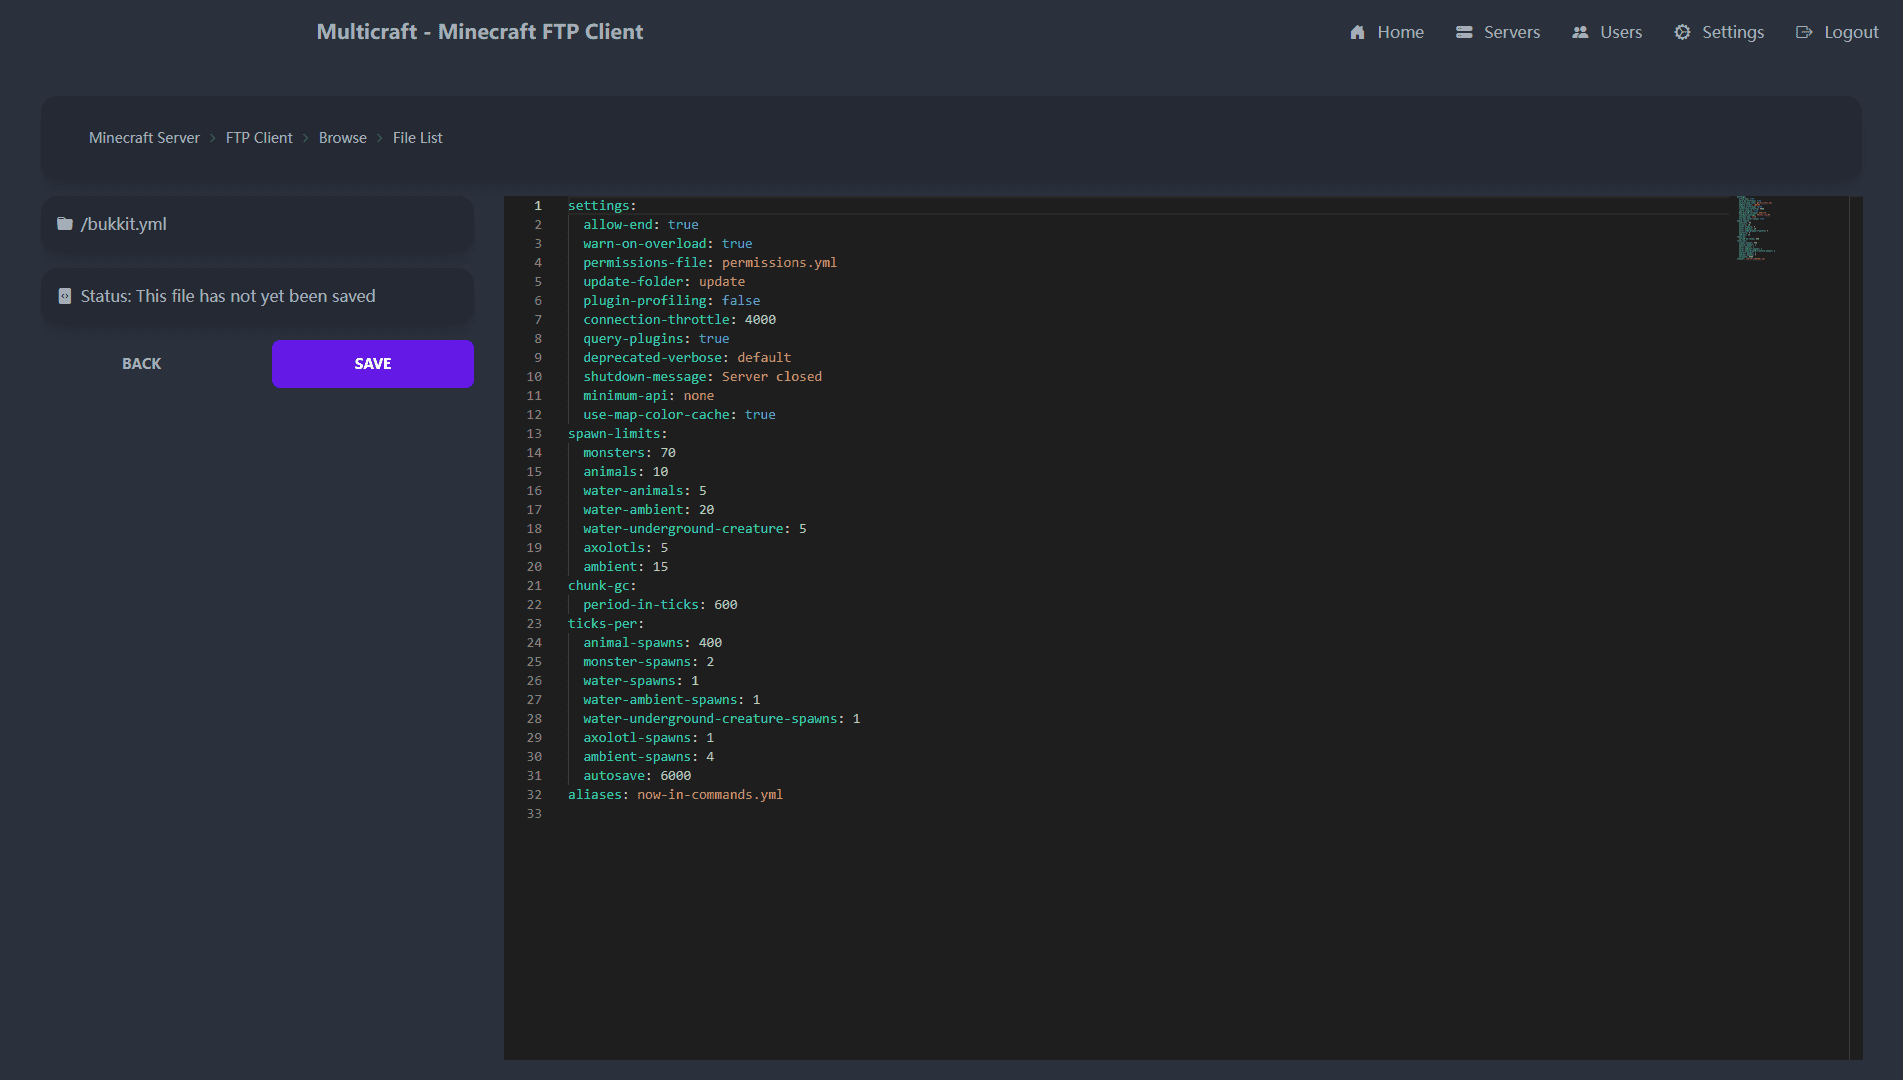Click the 'chunk-gc:' line
Screen dimensions: 1903x1080
click(x=602, y=586)
